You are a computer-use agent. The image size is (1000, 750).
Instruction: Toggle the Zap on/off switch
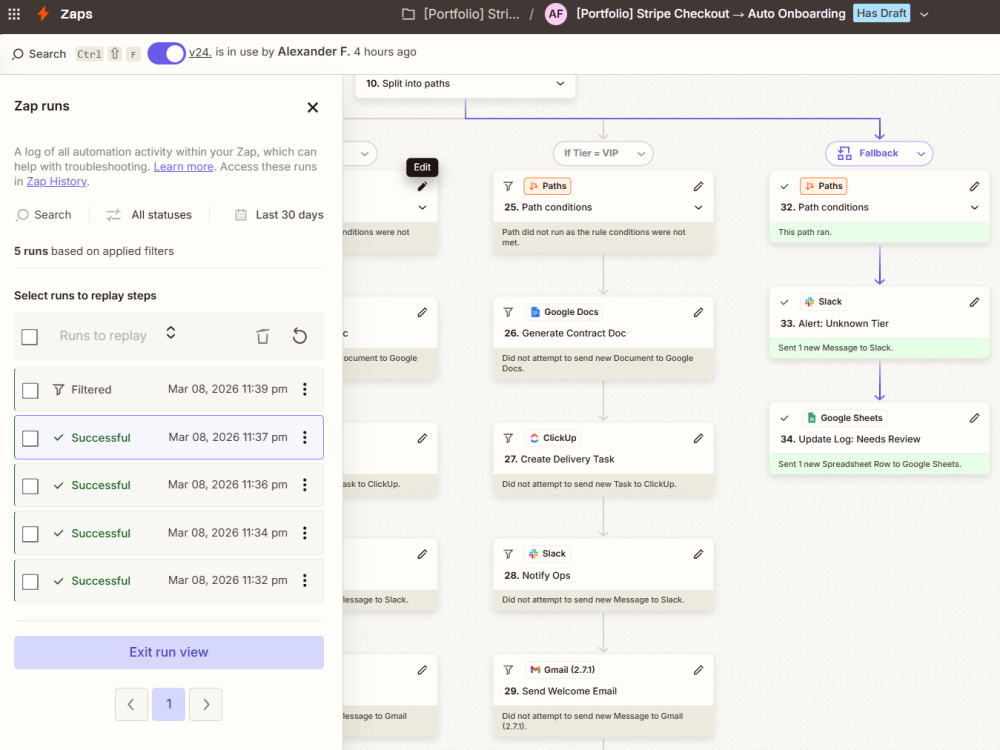(x=166, y=54)
